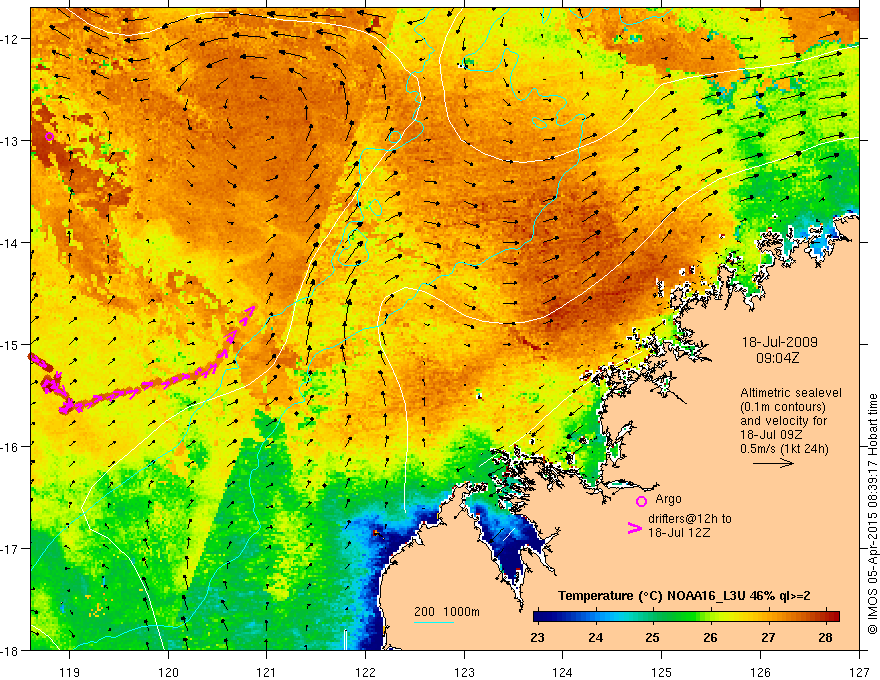Image resolution: width=880 pixels, height=680 pixels.
Task: Click the magenta drifter arrowhead legend symbol
Action: click(634, 528)
